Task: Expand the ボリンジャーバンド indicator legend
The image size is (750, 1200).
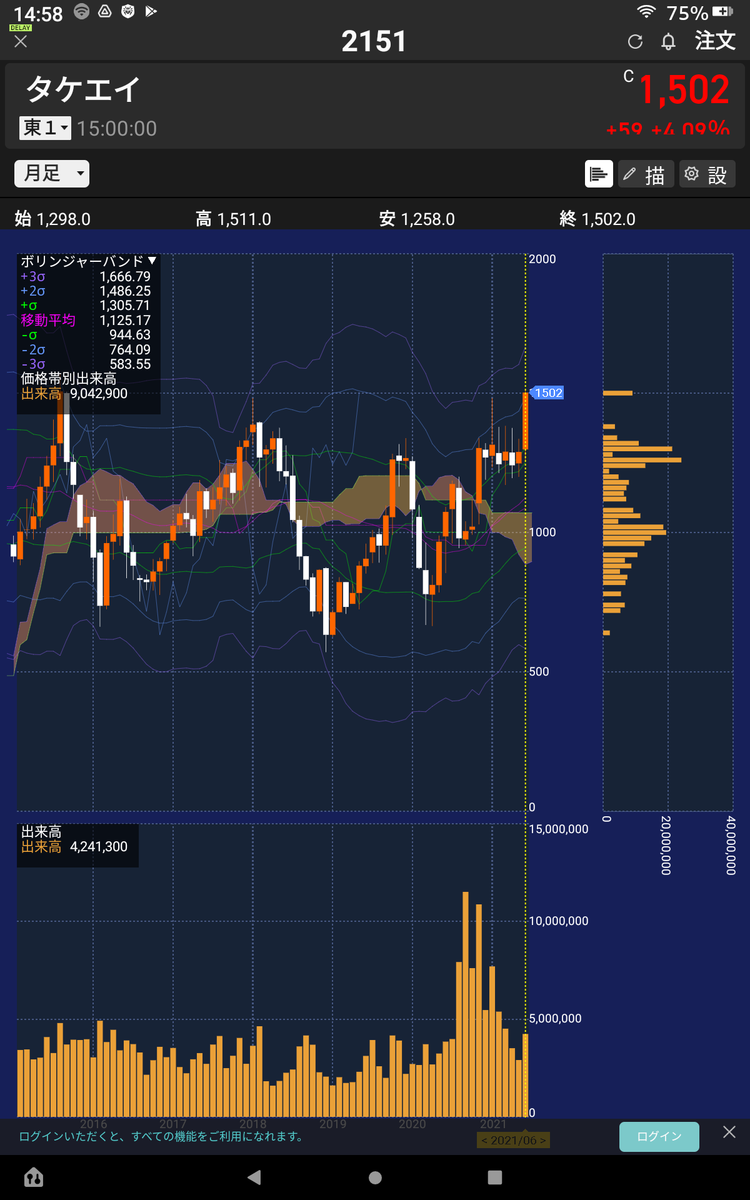Action: (89, 260)
